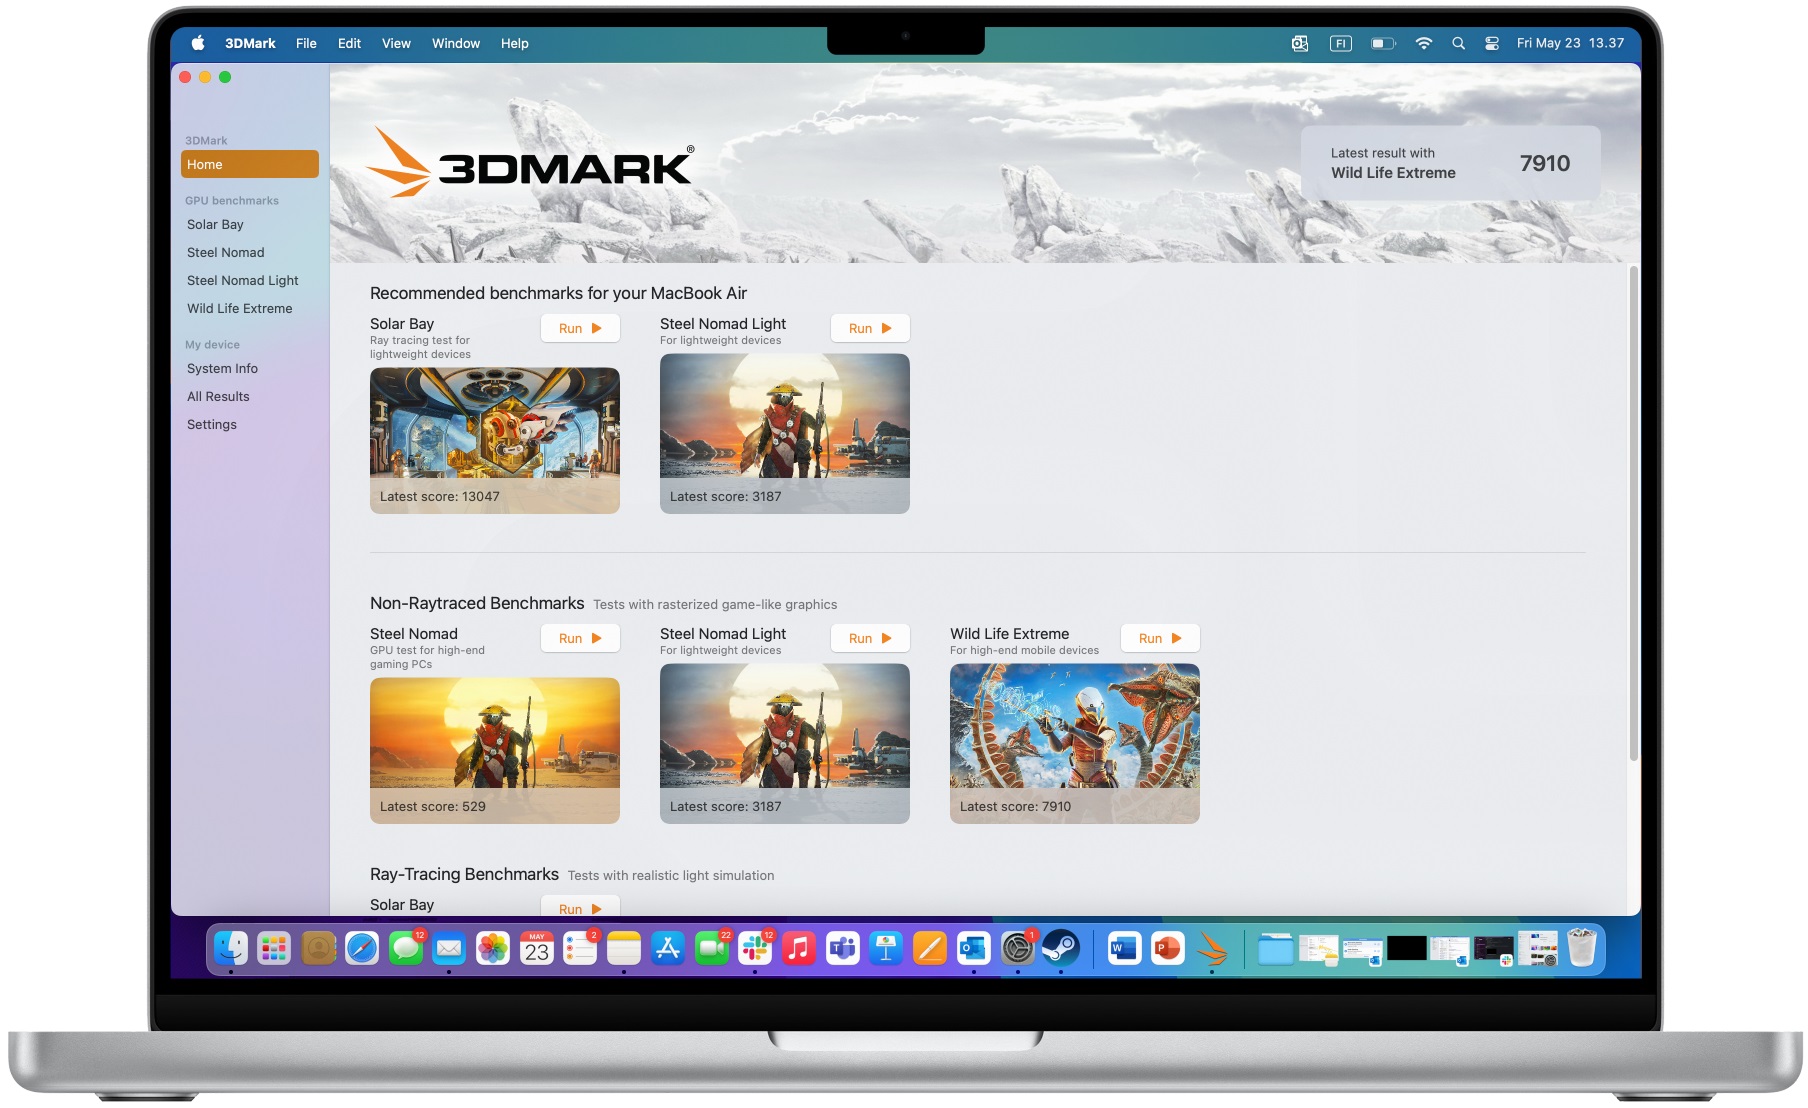
Task: Open Music app in the Dock
Action: click(799, 947)
